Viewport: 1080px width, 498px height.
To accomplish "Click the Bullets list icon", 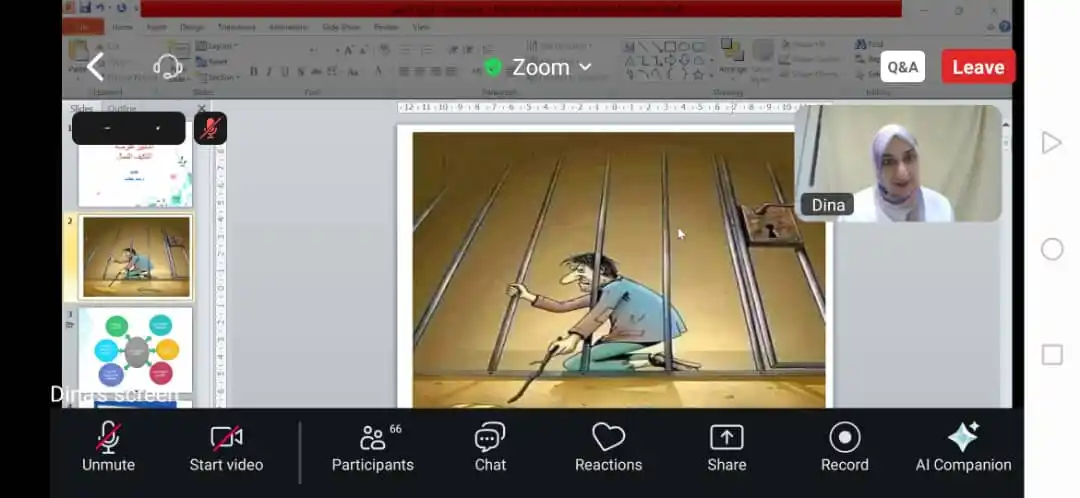I will coord(406,50).
